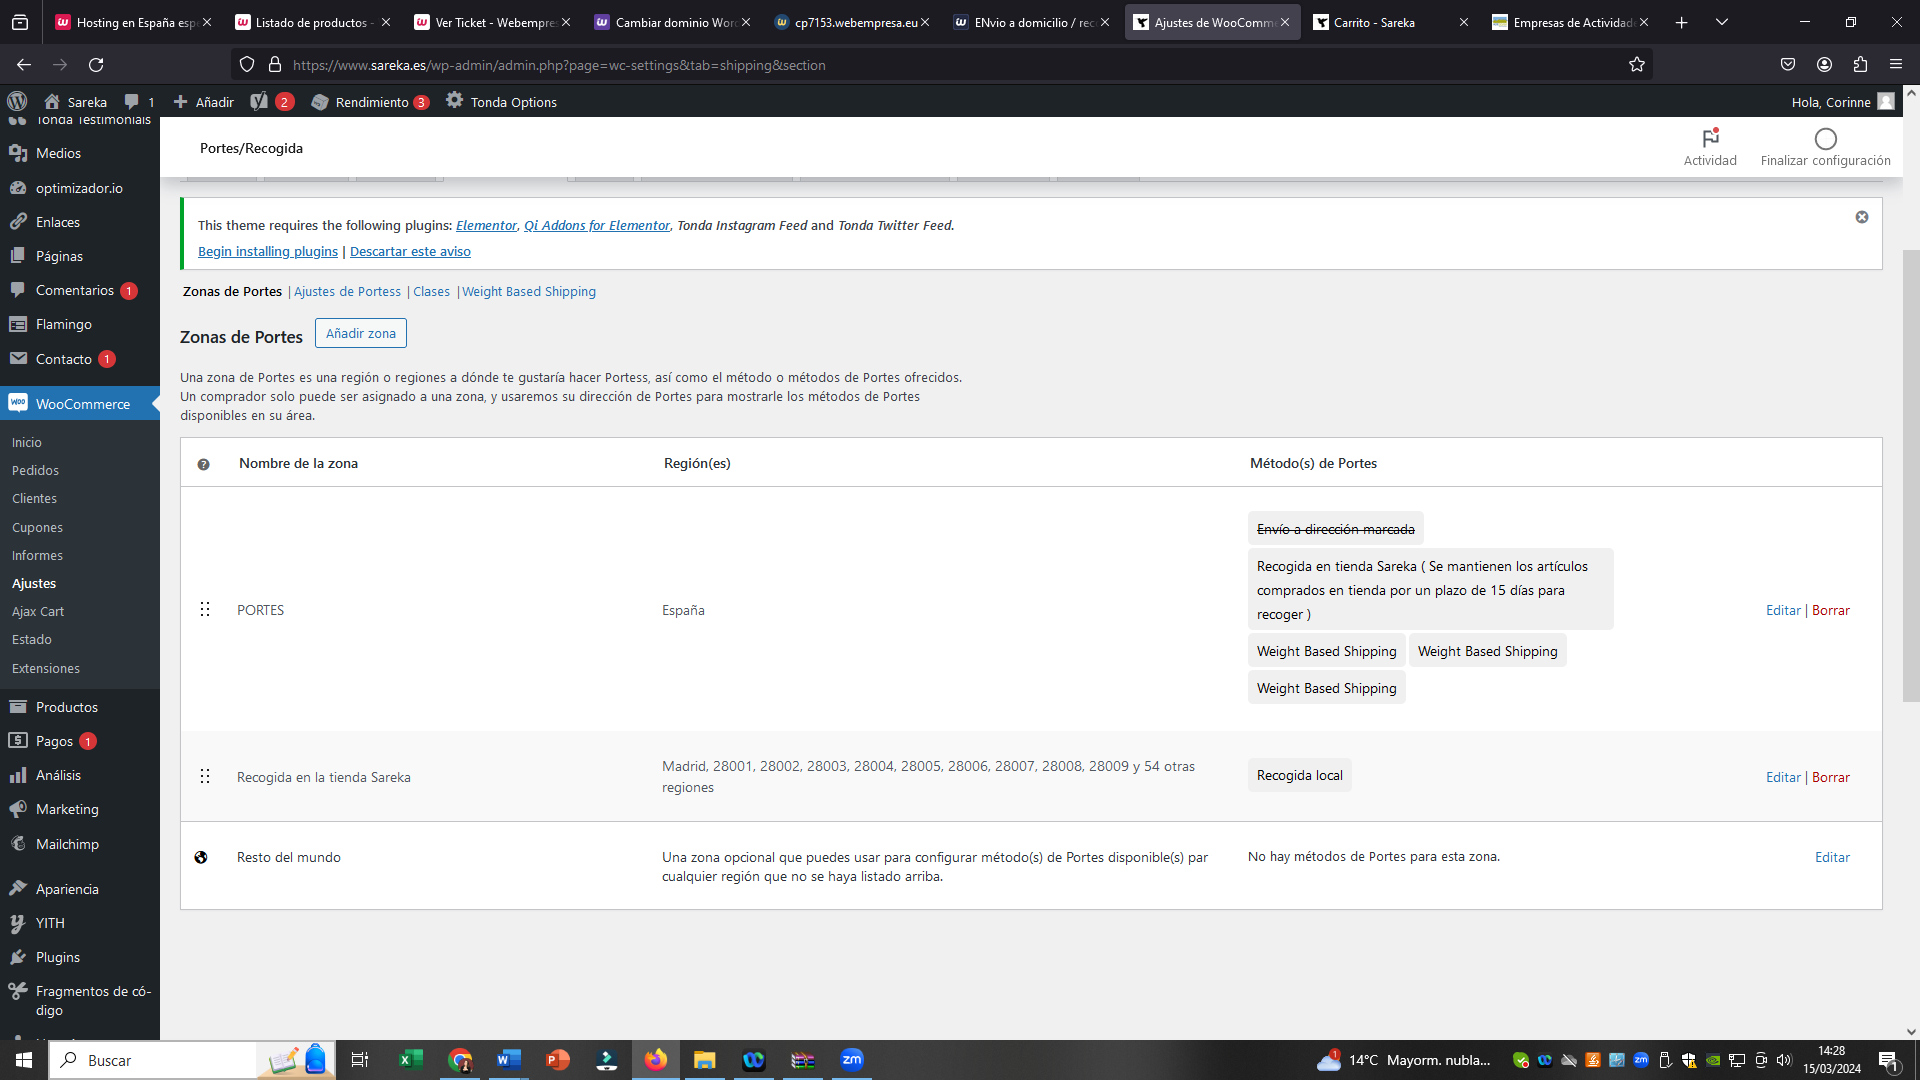Viewport: 1920px width, 1080px height.
Task: Go to WooCommerce Pedidos submenu
Action: (35, 470)
